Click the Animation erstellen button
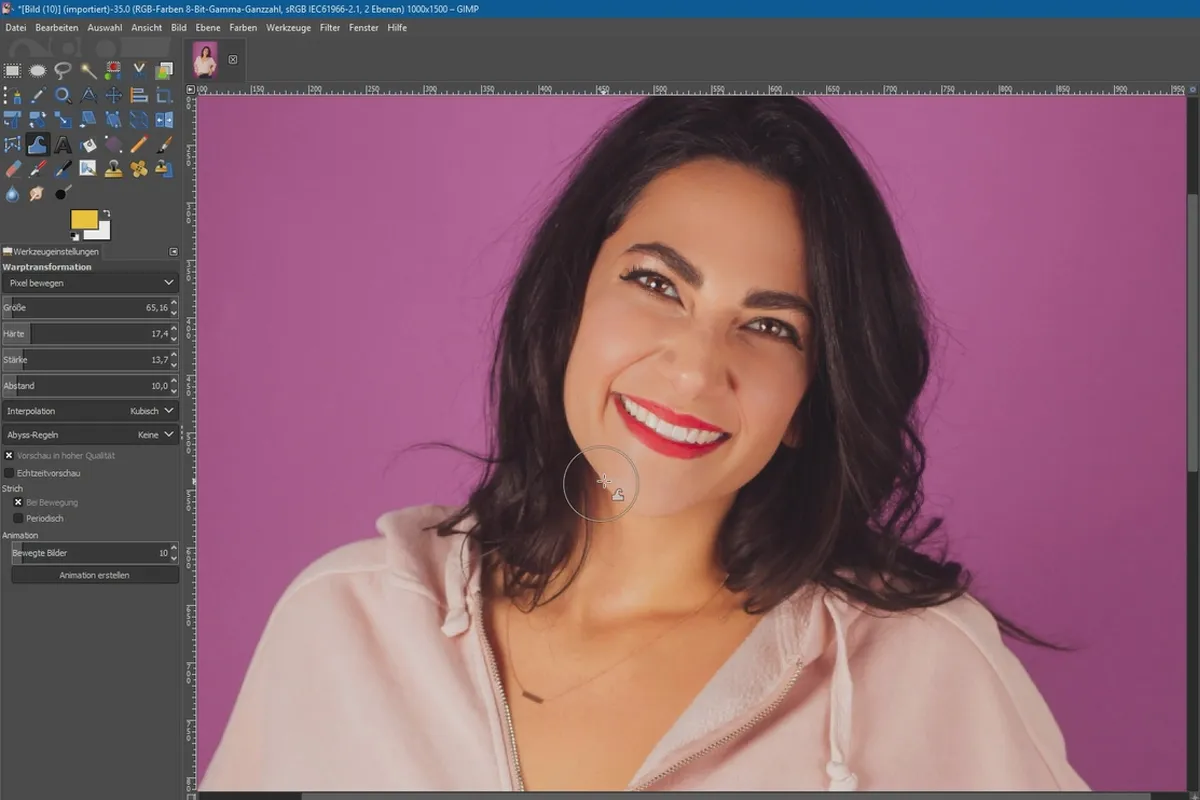This screenshot has height=800, width=1200. (94, 575)
